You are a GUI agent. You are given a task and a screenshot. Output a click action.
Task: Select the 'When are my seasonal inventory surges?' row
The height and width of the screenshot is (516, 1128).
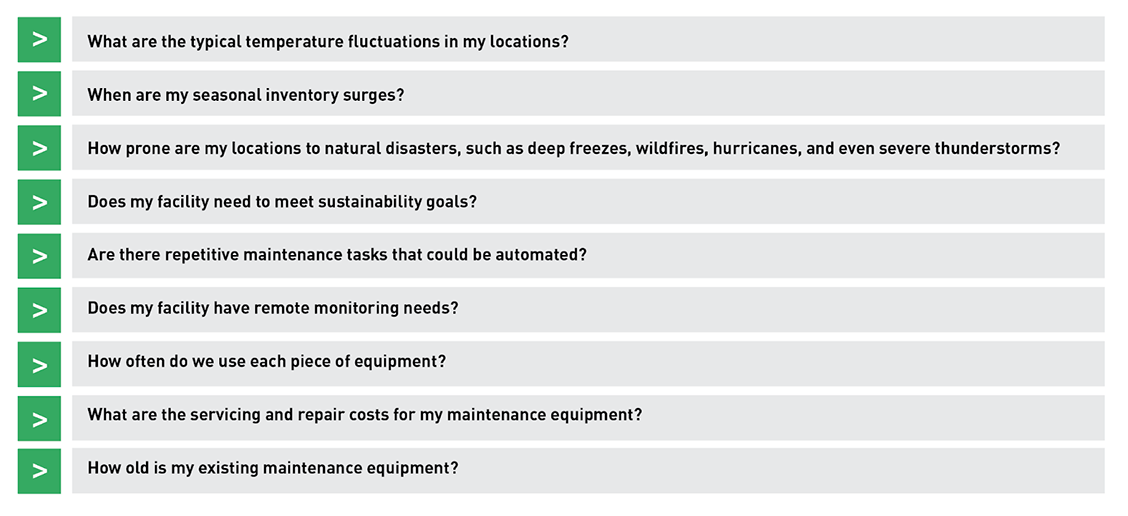click(587, 94)
